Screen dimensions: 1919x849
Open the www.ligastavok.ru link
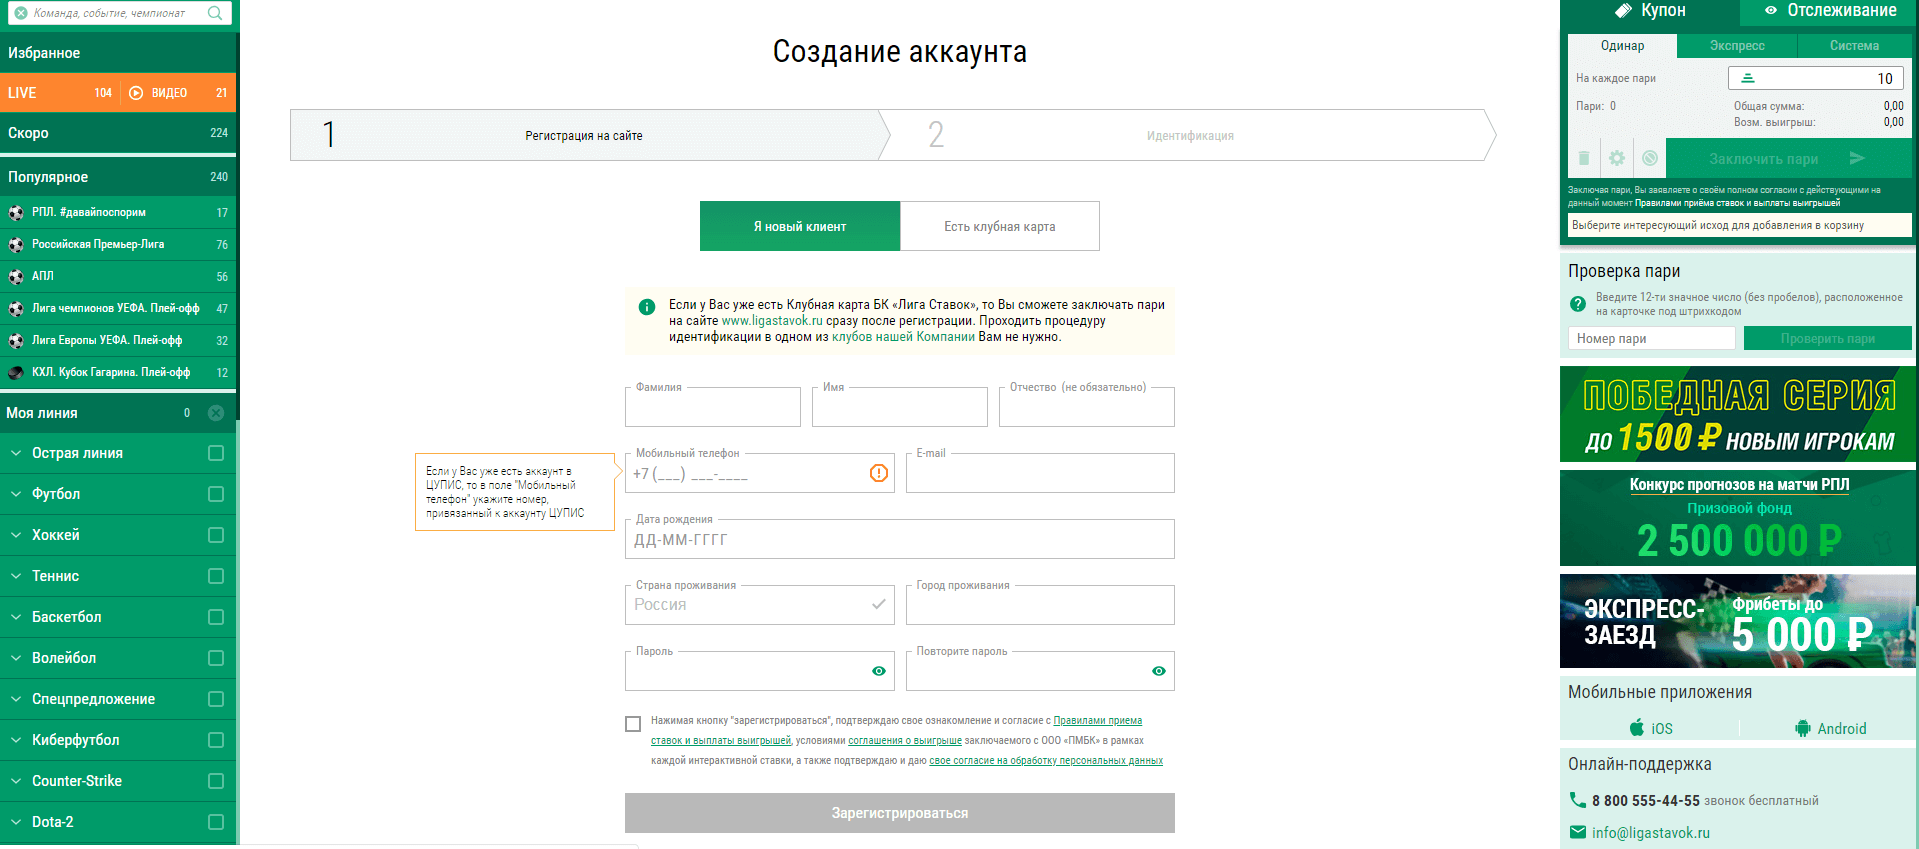[x=772, y=321]
